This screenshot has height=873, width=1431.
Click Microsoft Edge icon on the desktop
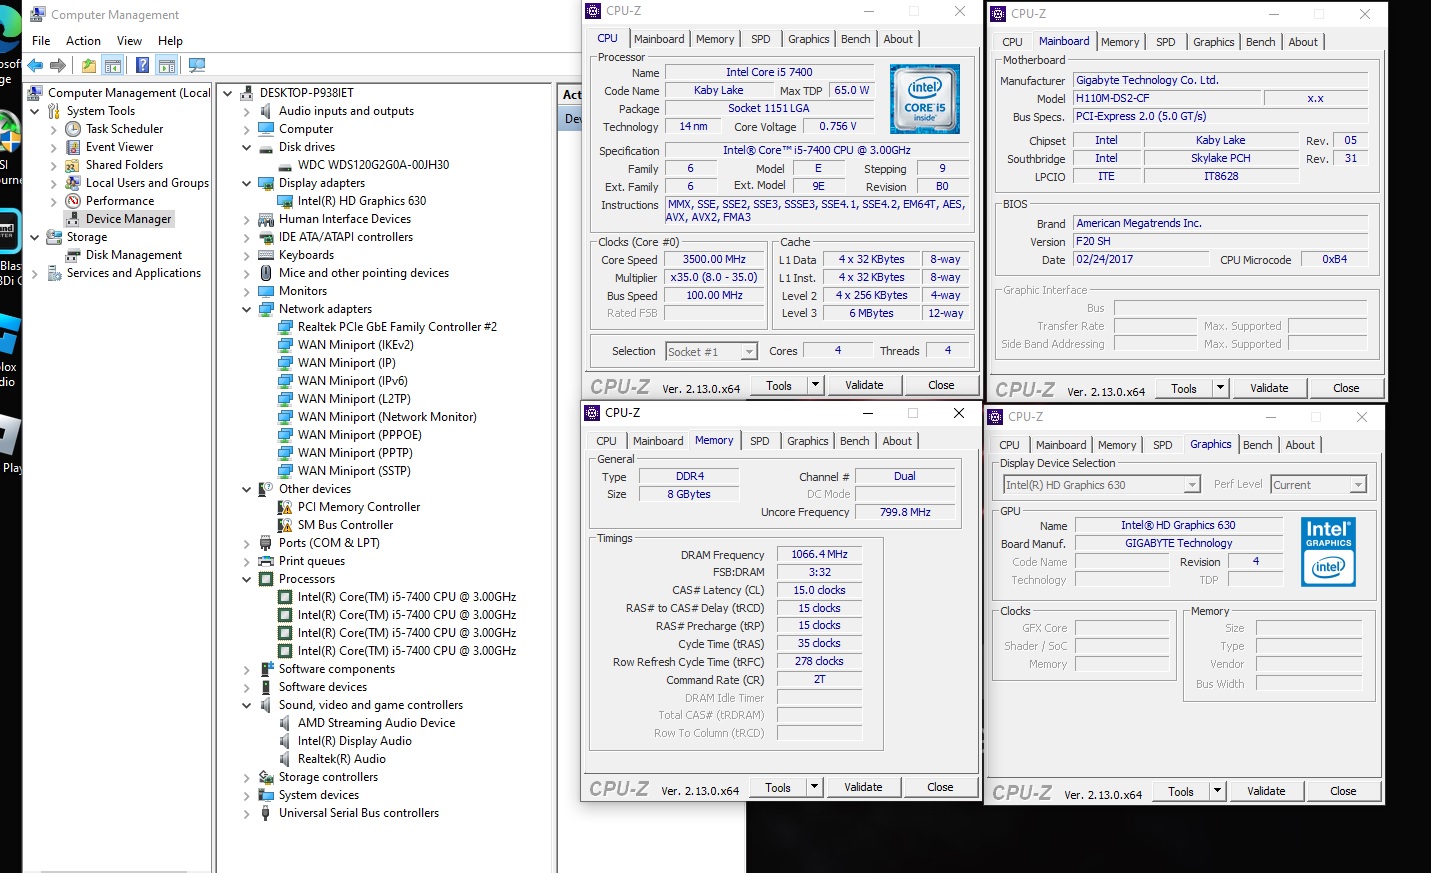(9, 30)
